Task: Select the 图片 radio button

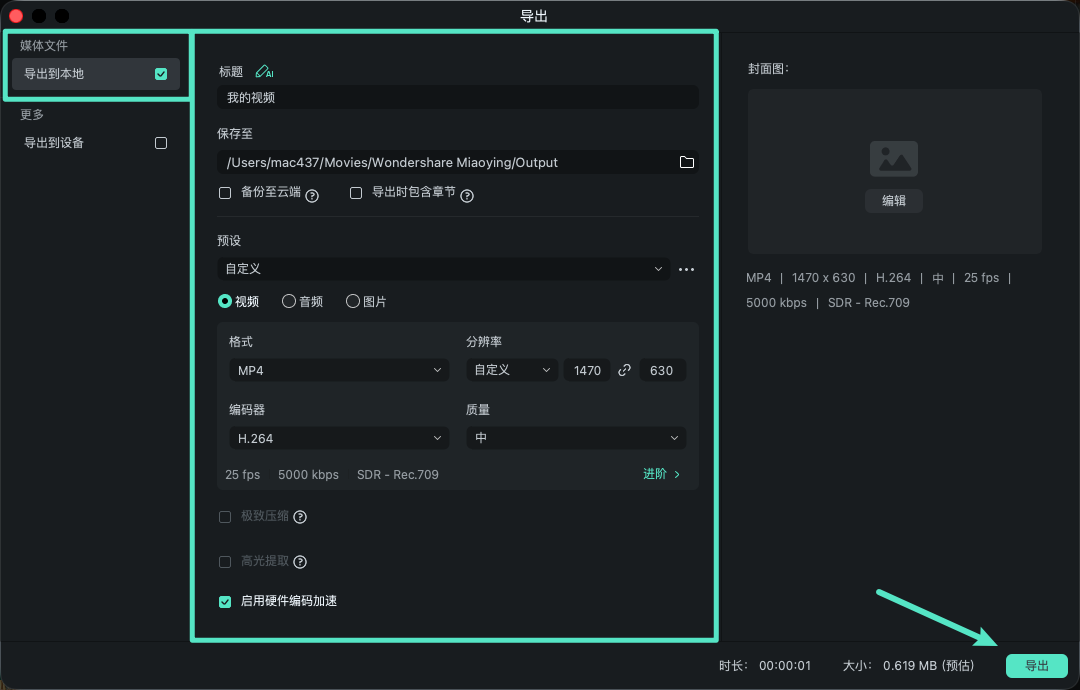Action: point(353,301)
